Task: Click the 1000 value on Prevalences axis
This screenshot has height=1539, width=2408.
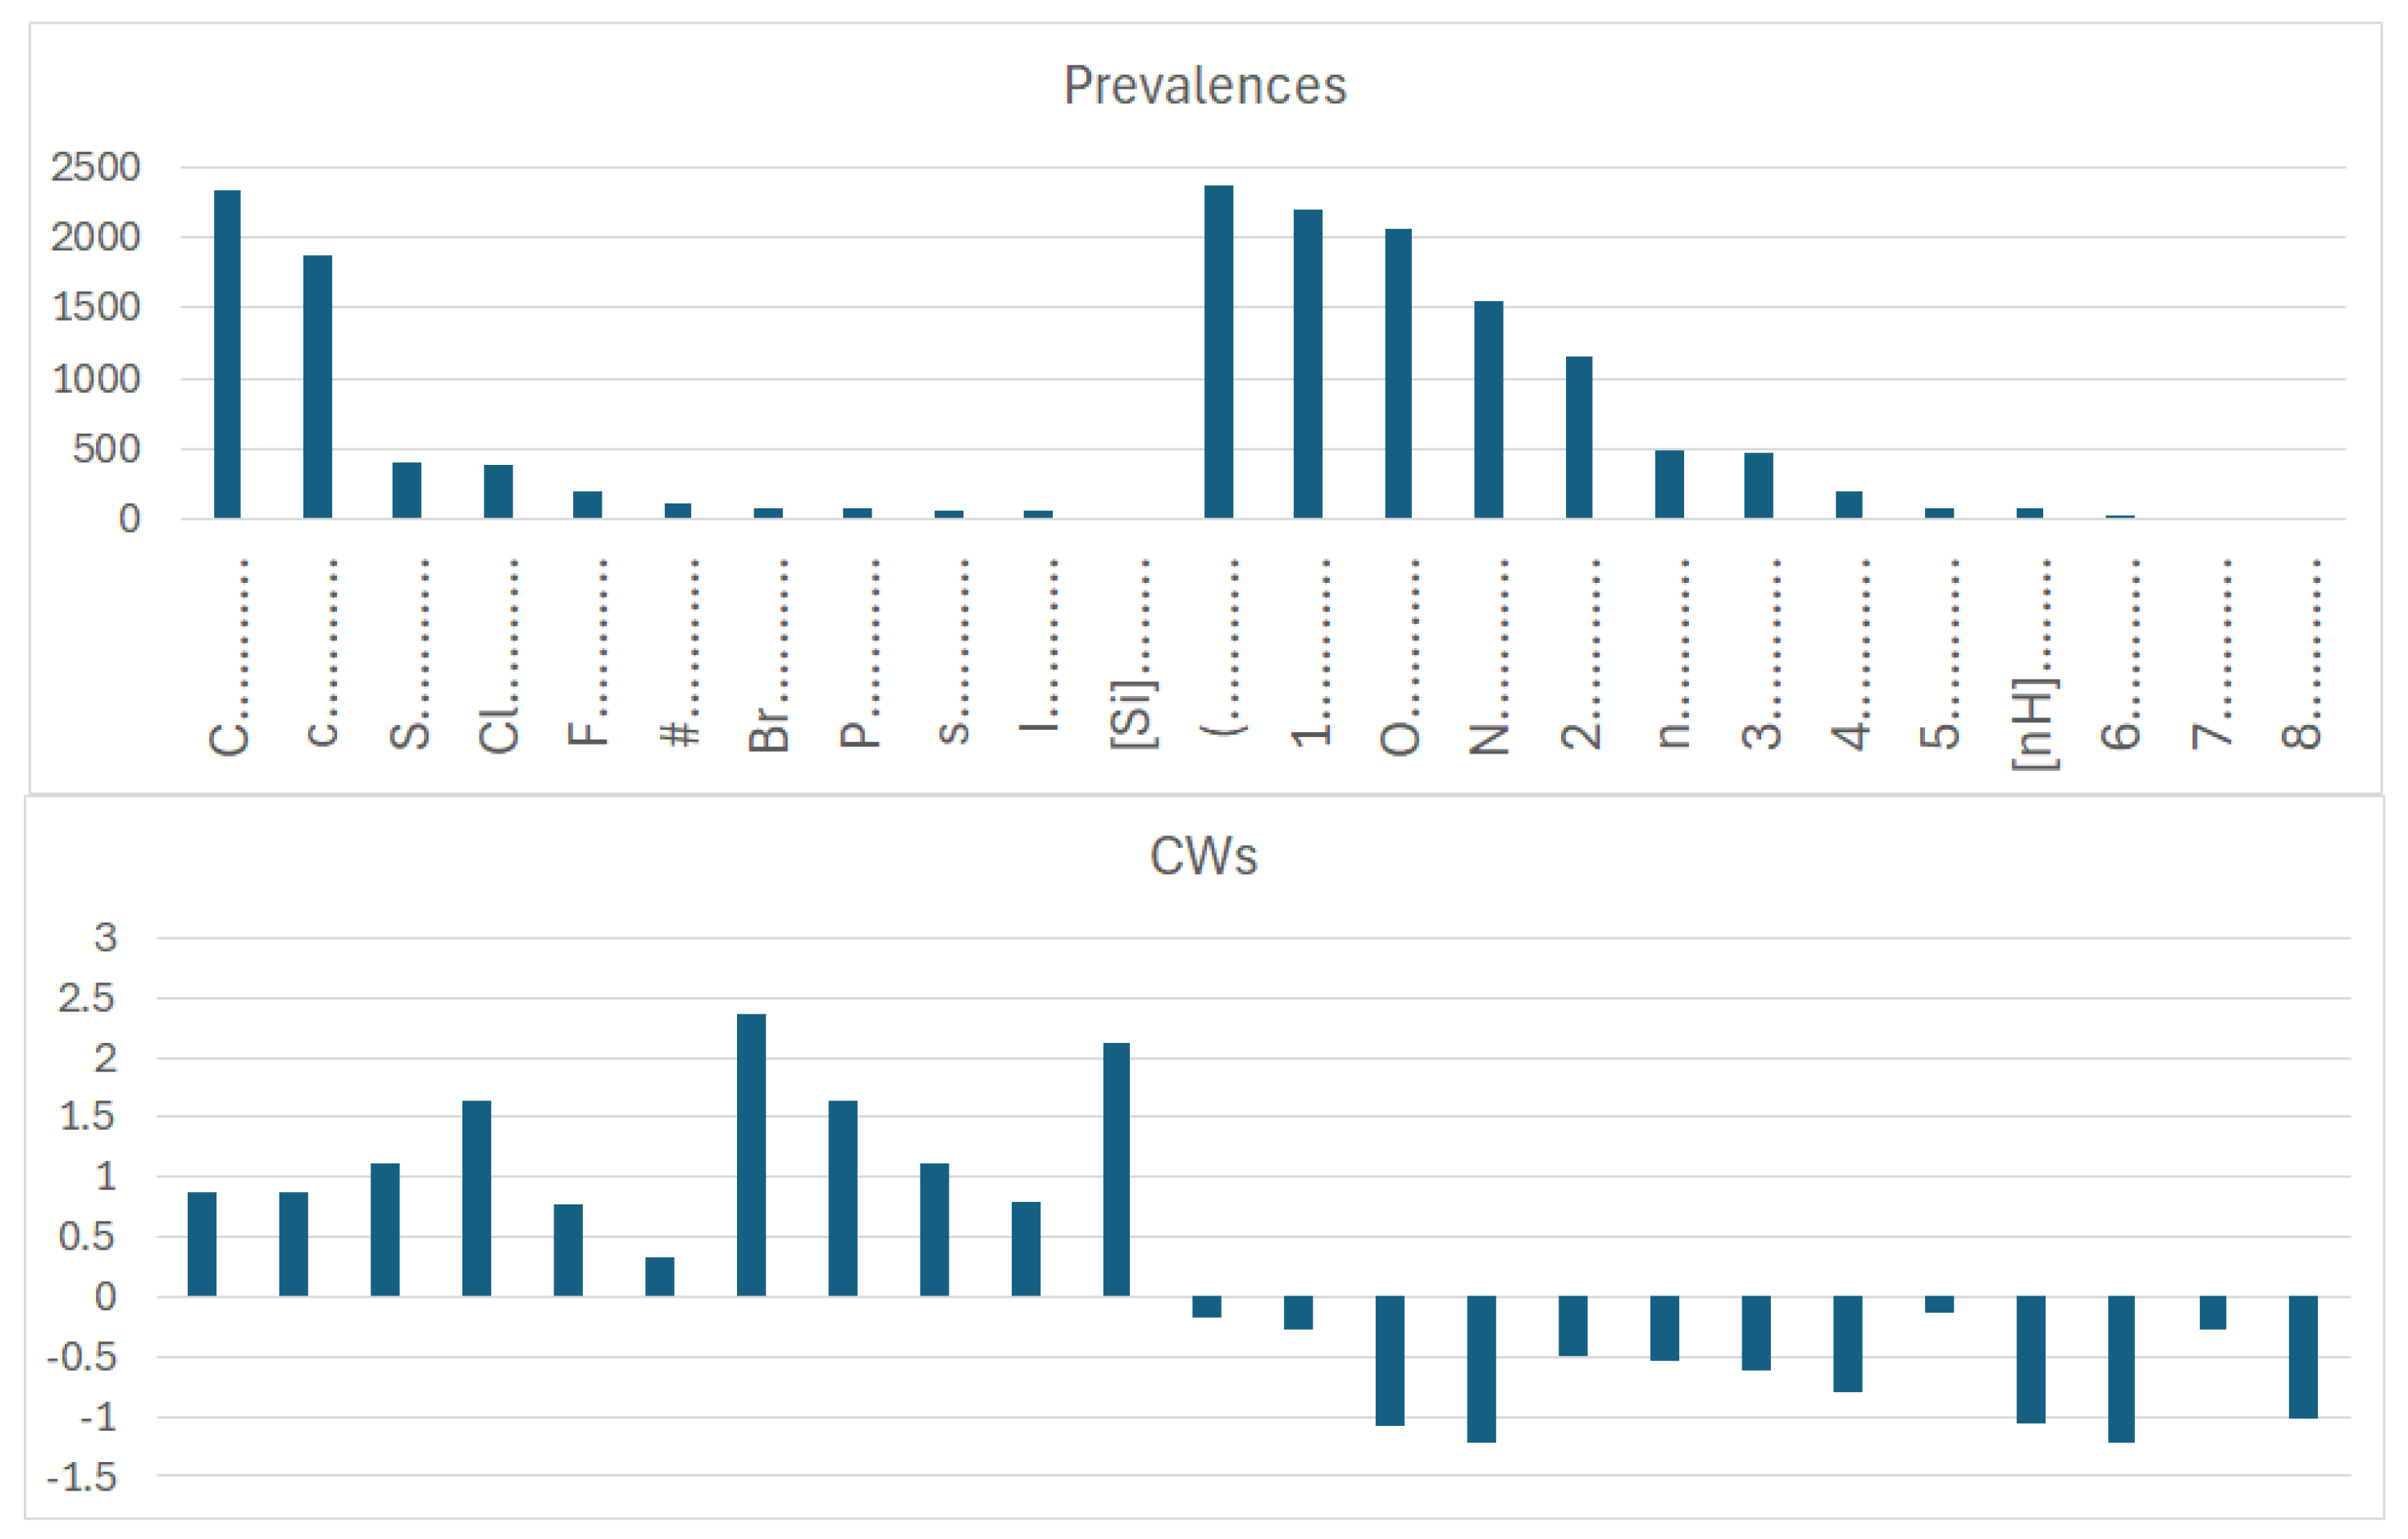Action: pyautogui.click(x=95, y=379)
